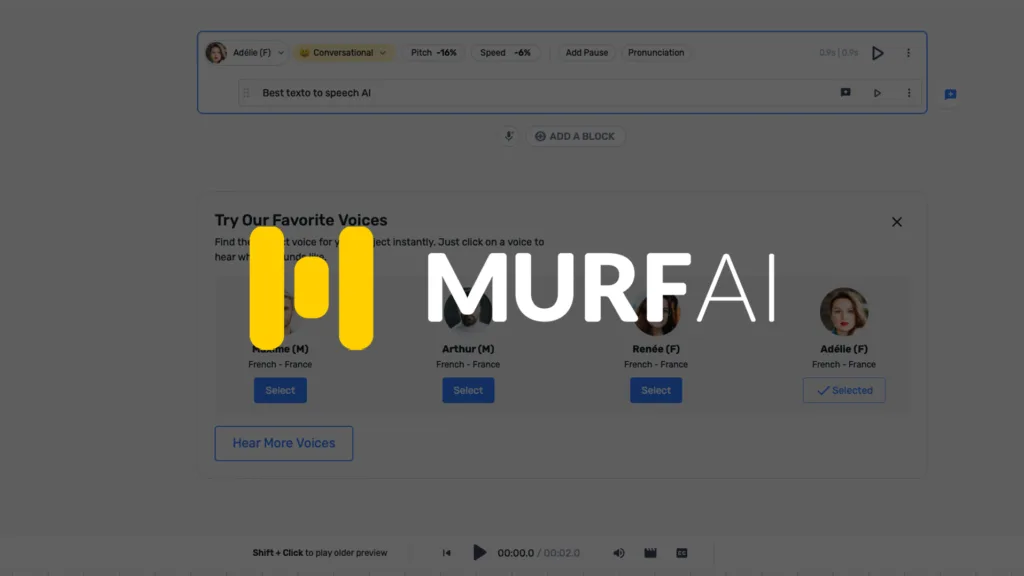The image size is (1024, 576).
Task: Open the block's three-dot options menu
Action: pos(908,53)
